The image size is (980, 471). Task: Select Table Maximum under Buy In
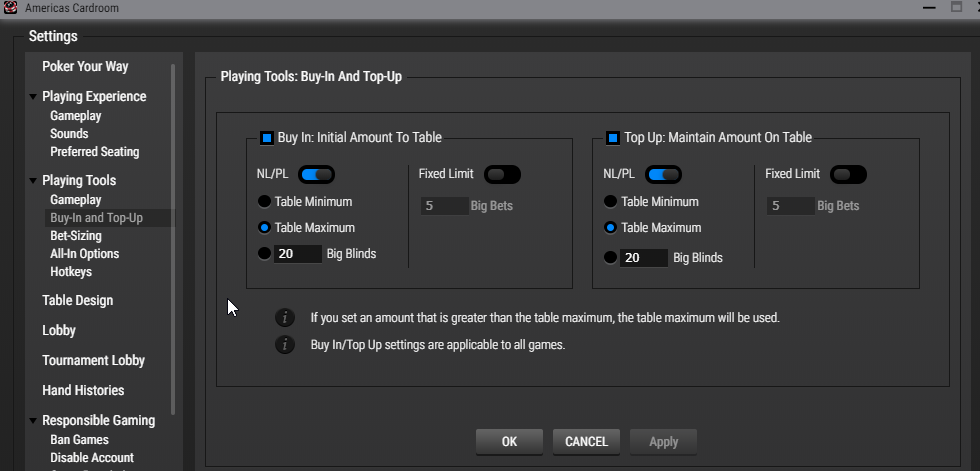click(264, 228)
